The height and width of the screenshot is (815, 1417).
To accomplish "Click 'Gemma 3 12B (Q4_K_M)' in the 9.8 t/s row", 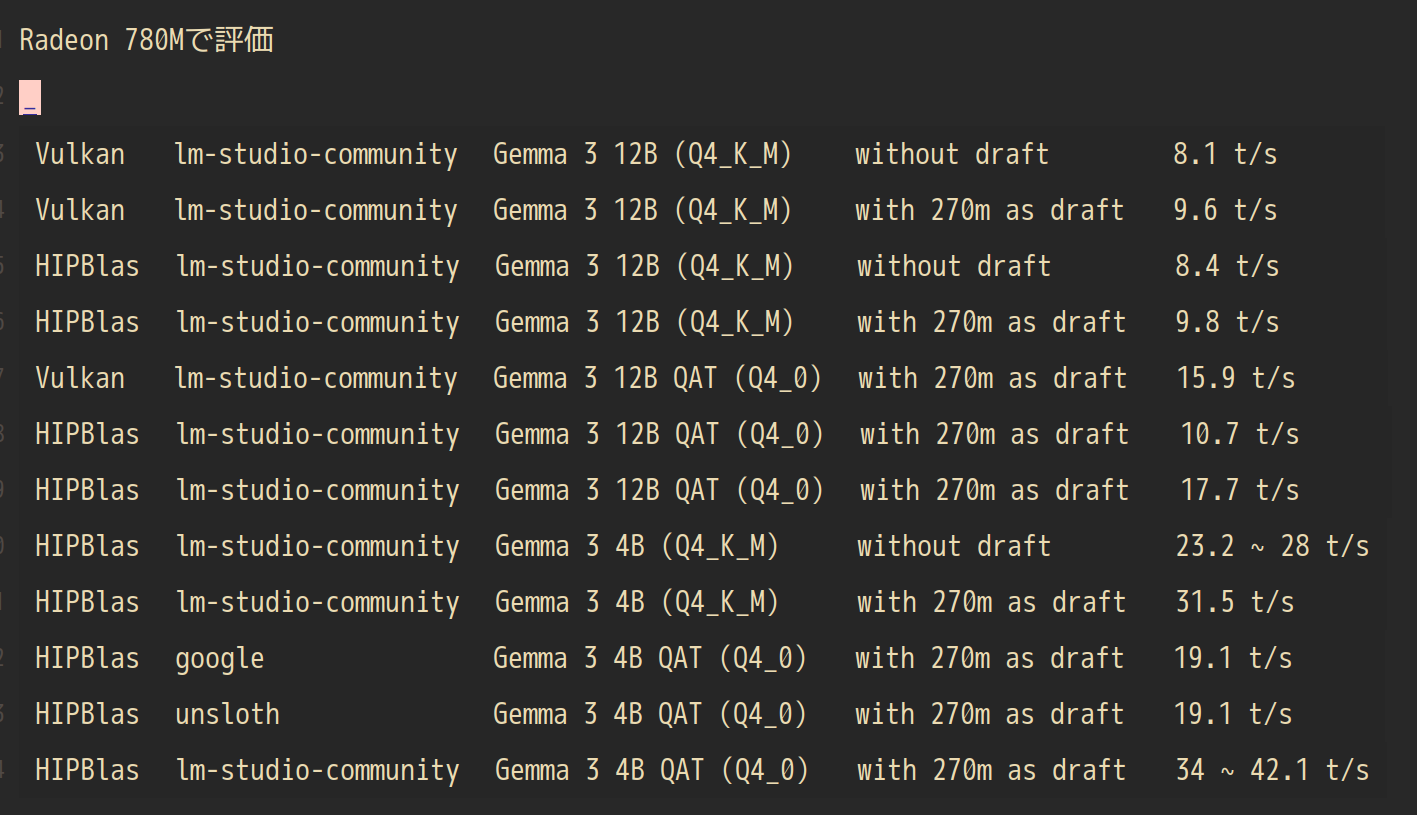I will (x=645, y=323).
